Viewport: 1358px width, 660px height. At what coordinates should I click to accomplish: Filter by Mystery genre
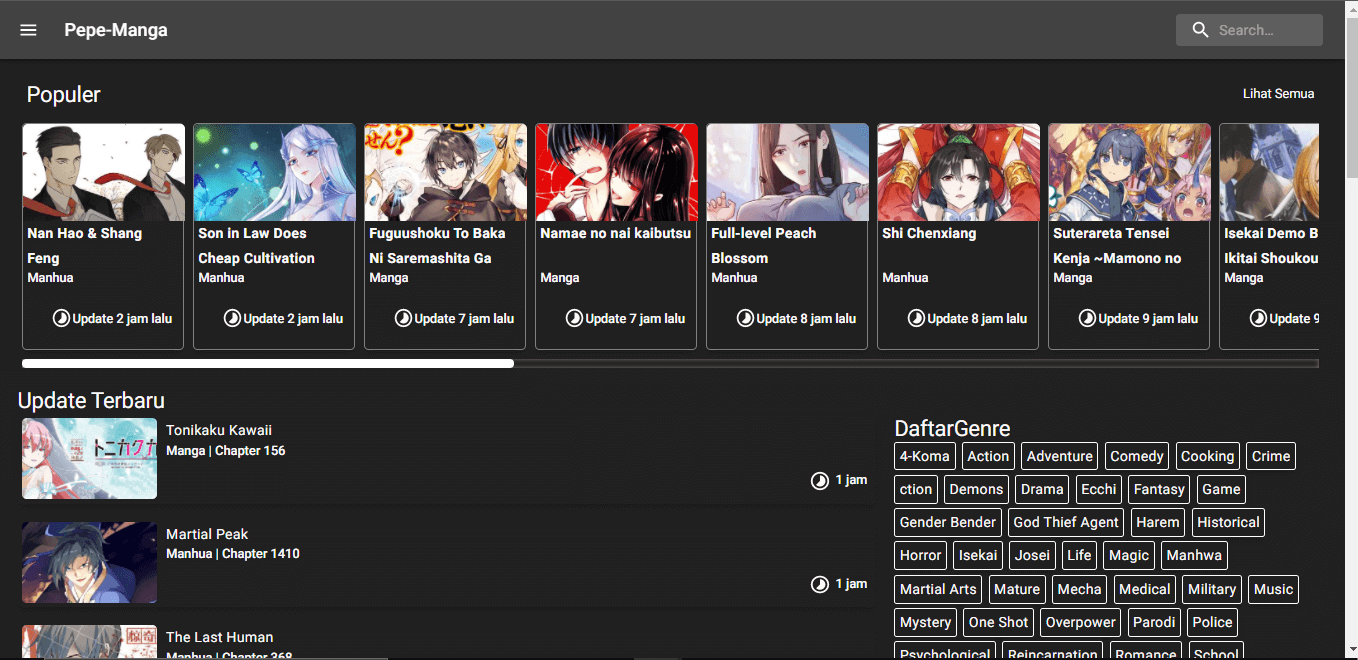point(925,622)
